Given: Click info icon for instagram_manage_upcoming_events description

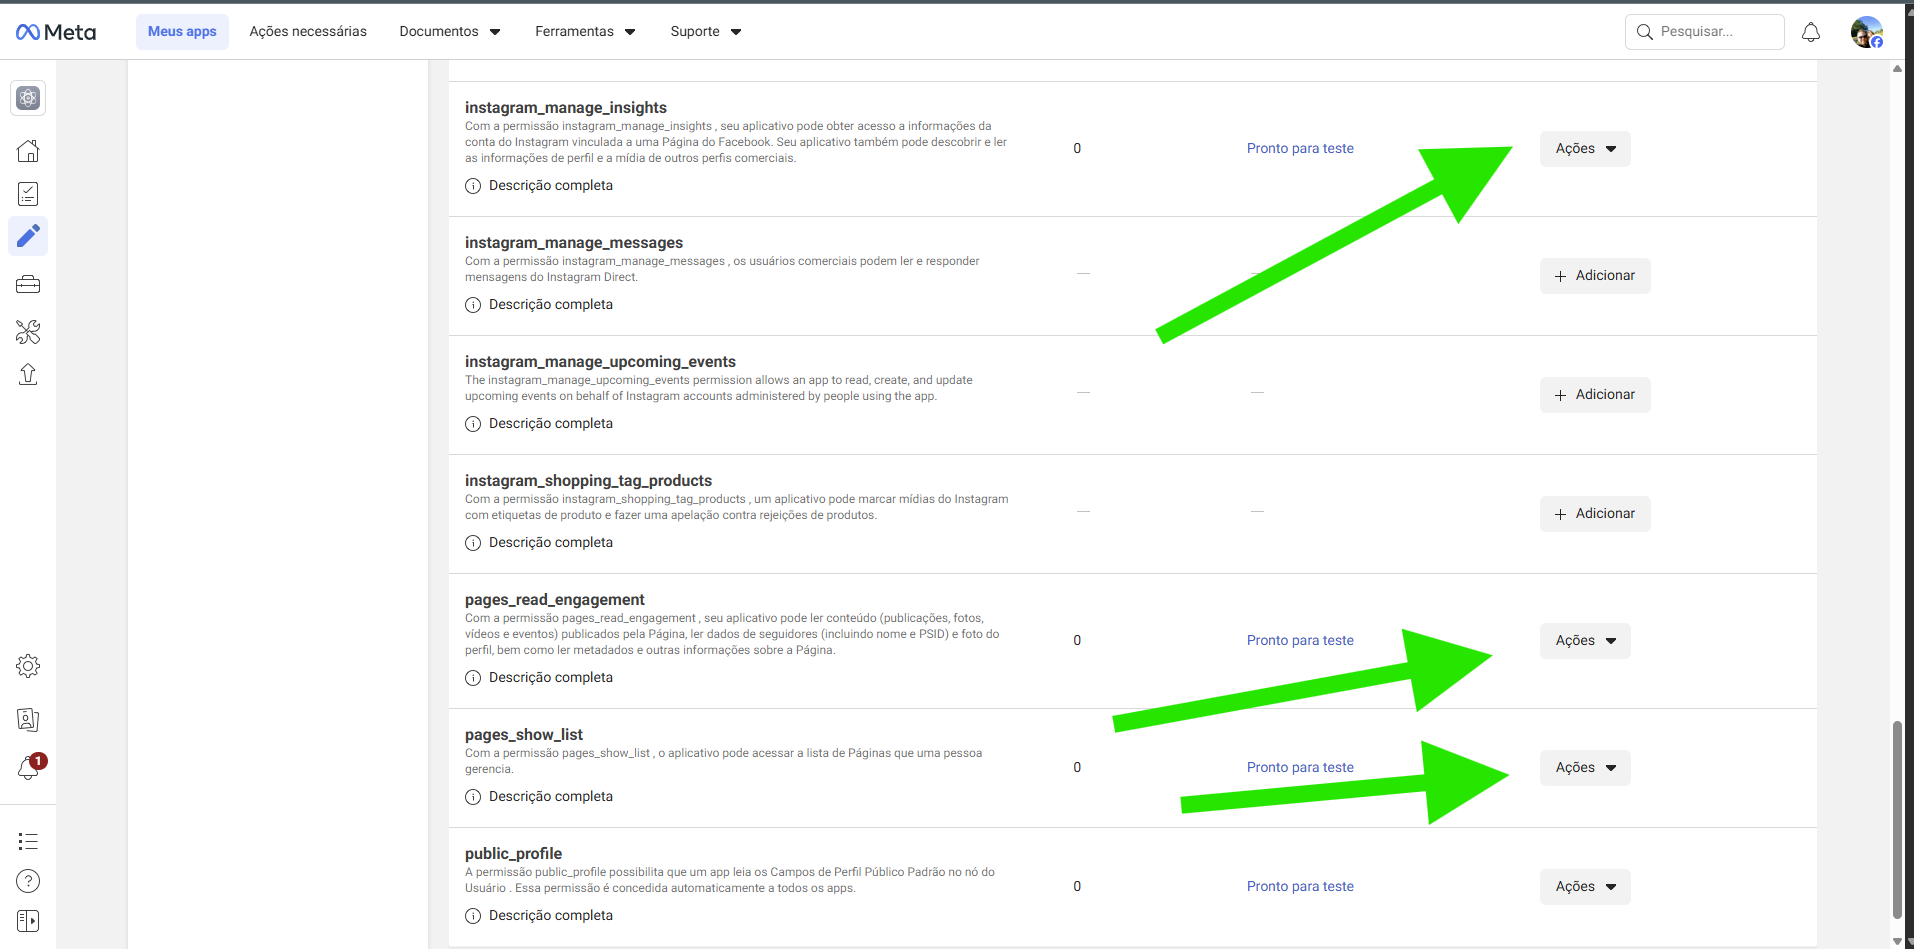Looking at the screenshot, I should [473, 424].
